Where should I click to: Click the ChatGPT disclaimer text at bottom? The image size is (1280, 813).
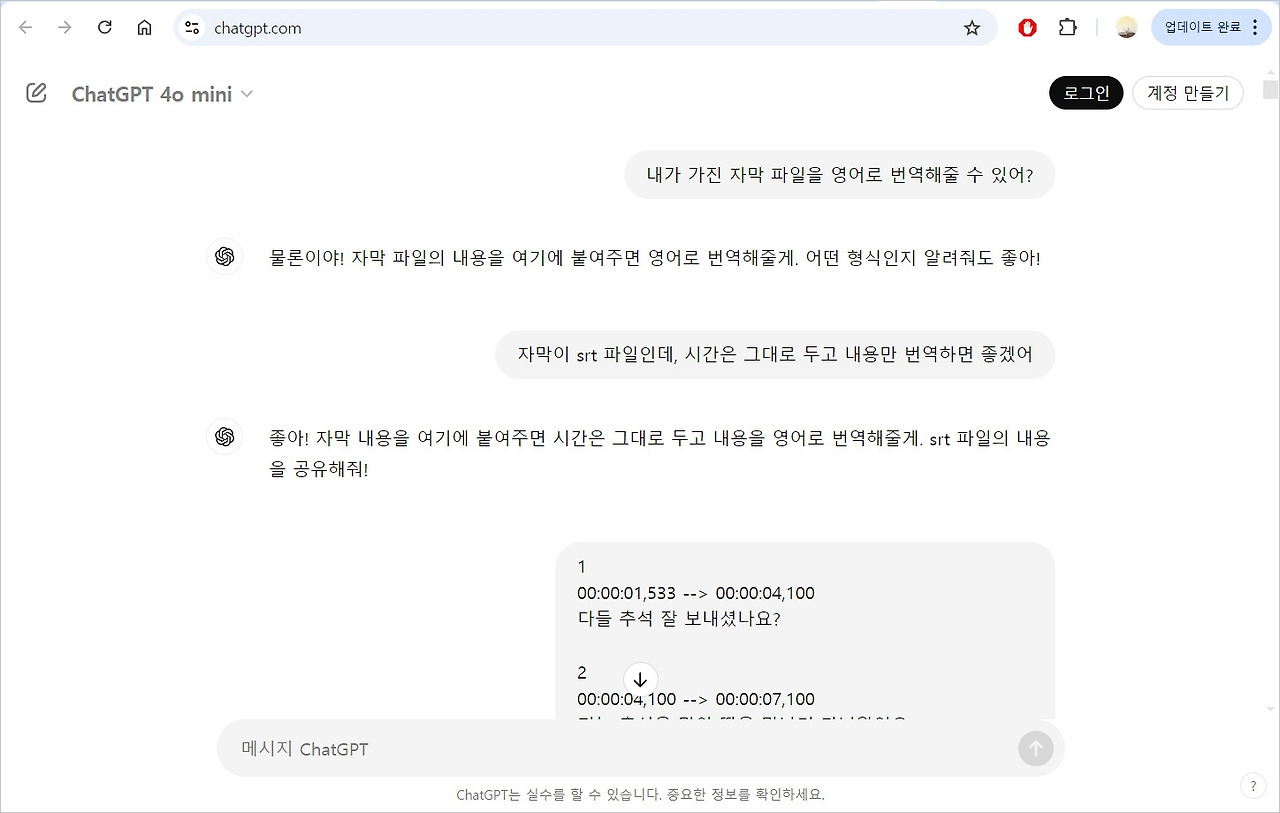click(x=640, y=795)
